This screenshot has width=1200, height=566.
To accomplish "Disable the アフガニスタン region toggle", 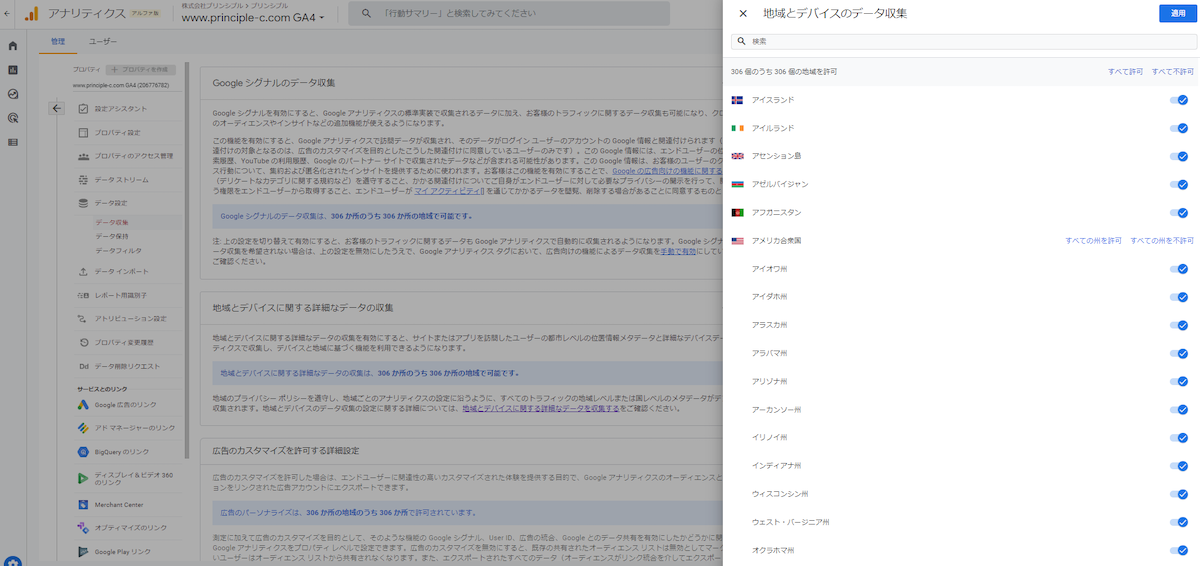I will point(1180,213).
